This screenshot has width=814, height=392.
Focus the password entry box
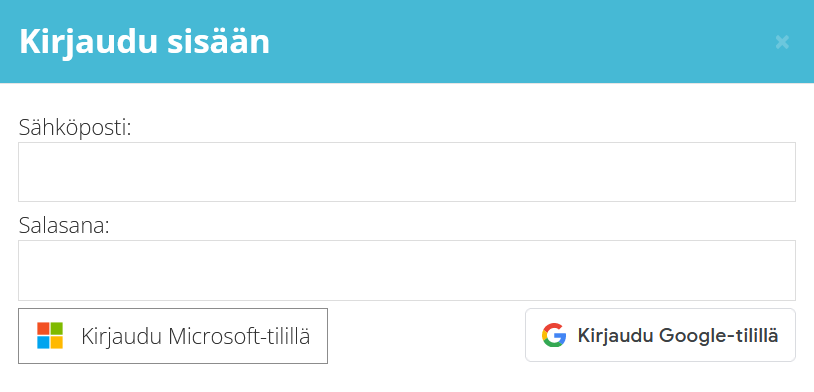(x=406, y=270)
